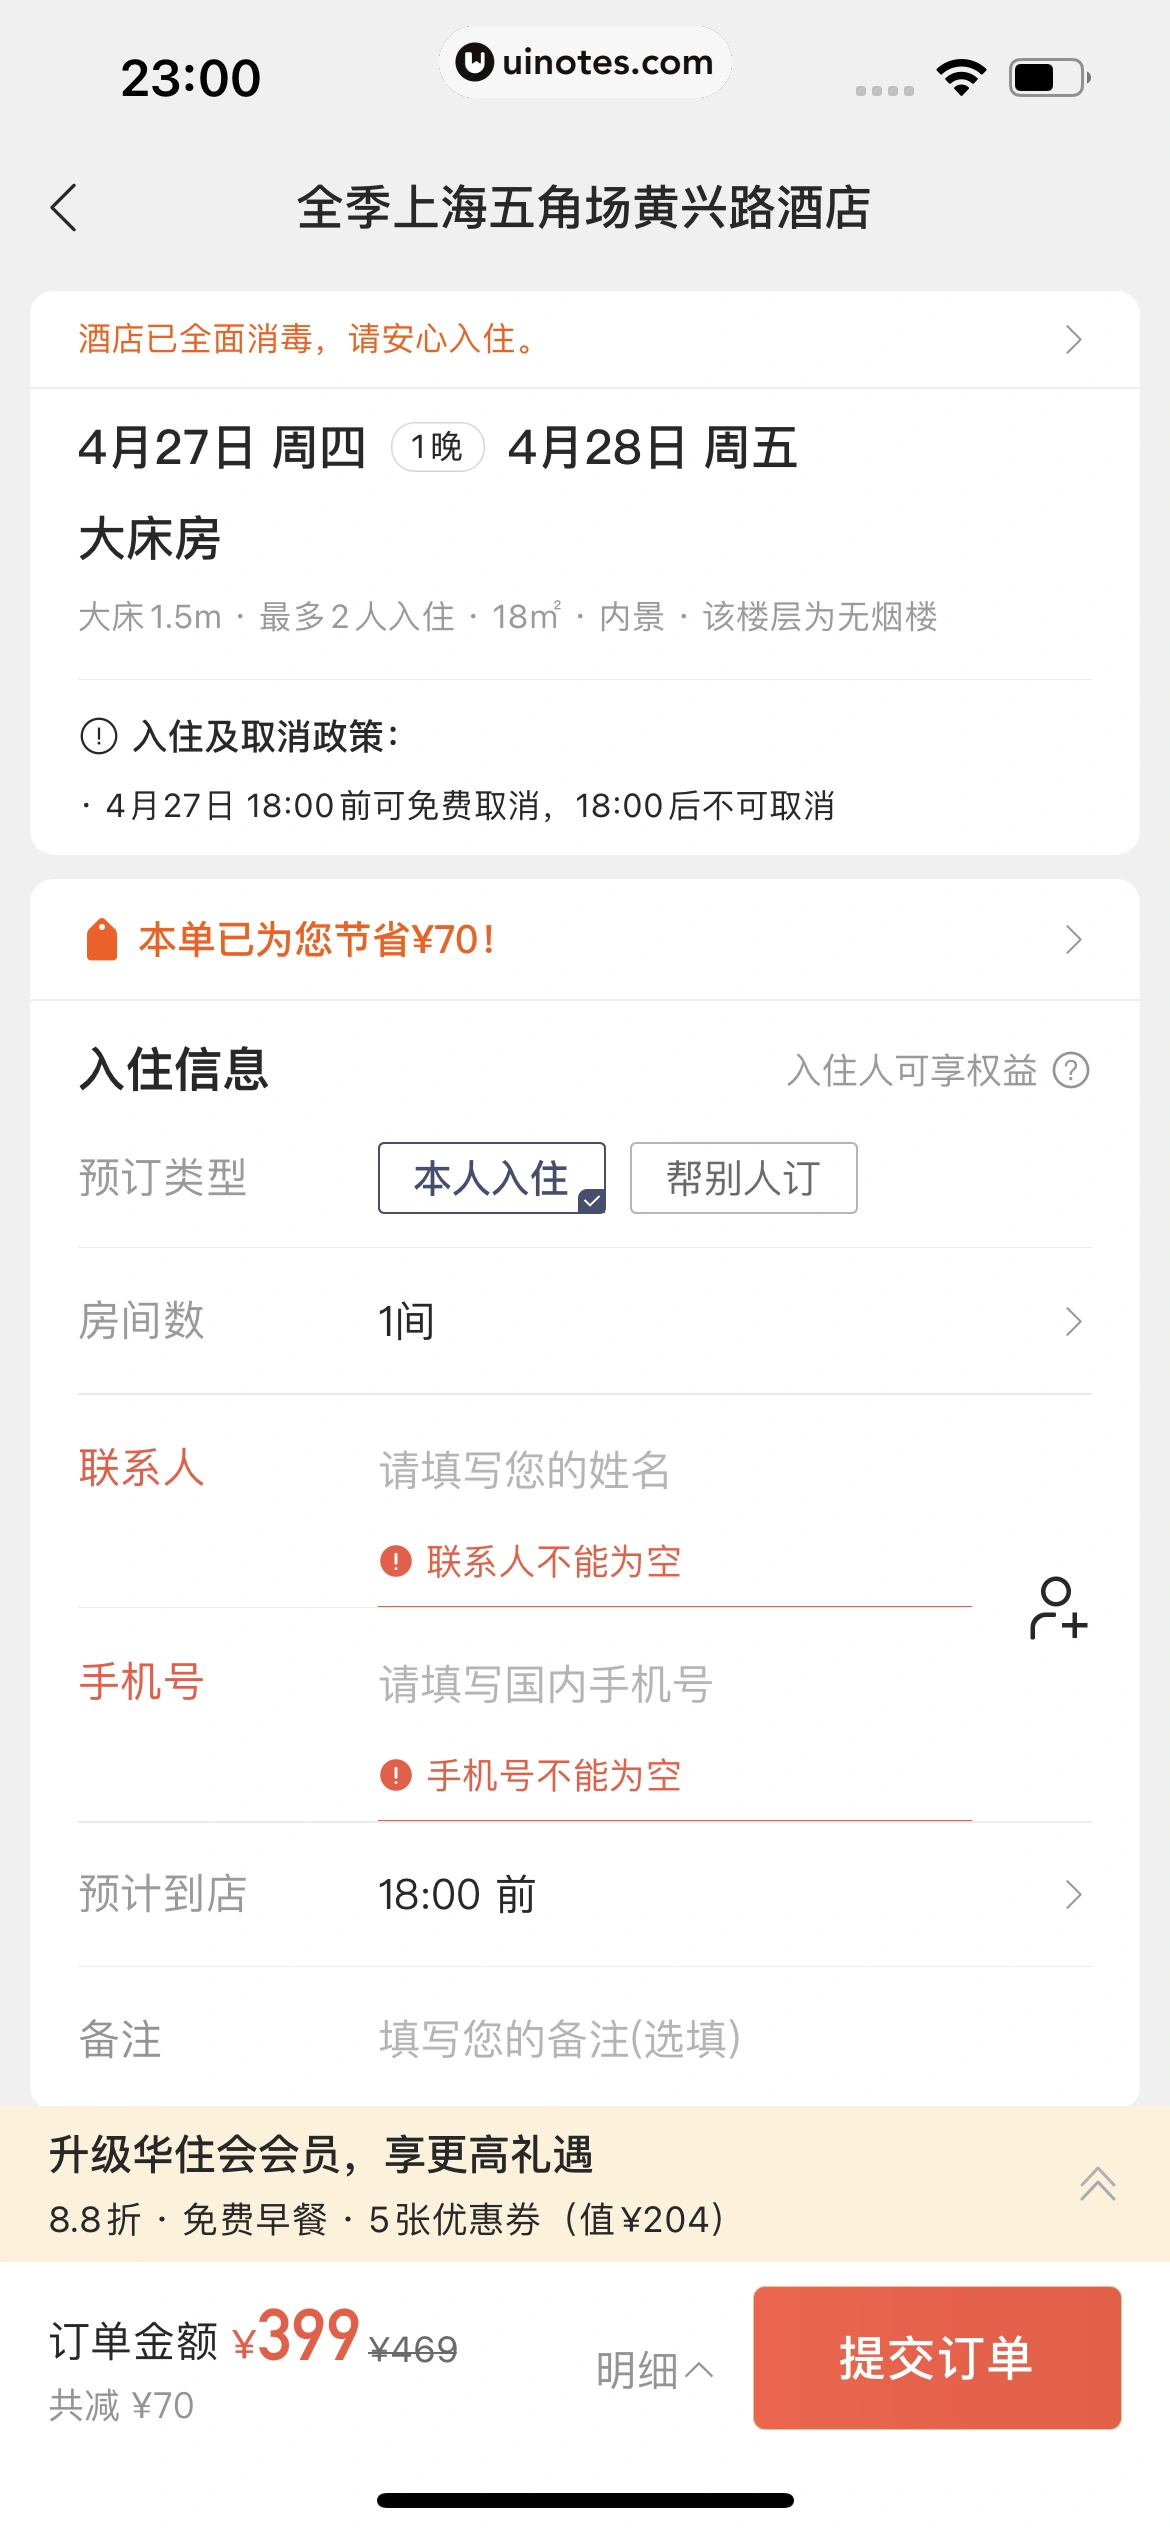Tap the double-chevron membership upgrade icon
Screen dimensions: 1170x2532
[x=1097, y=2184]
